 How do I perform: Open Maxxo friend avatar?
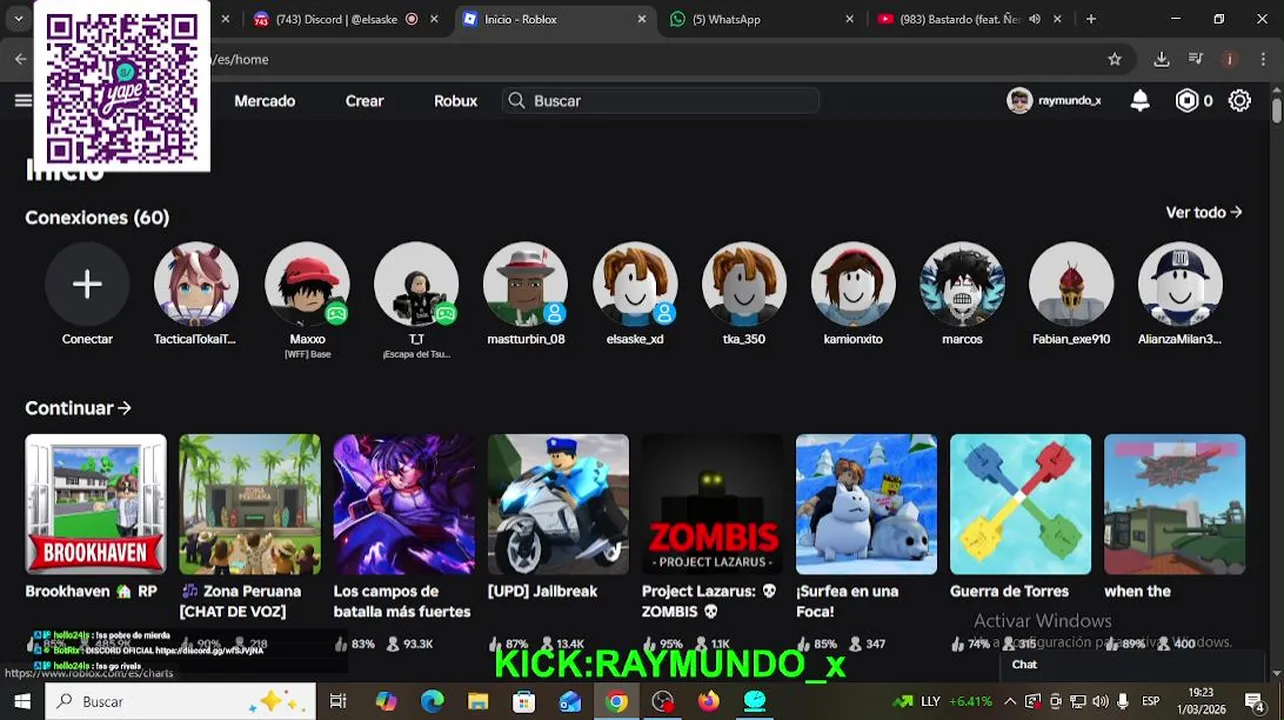pyautogui.click(x=306, y=284)
